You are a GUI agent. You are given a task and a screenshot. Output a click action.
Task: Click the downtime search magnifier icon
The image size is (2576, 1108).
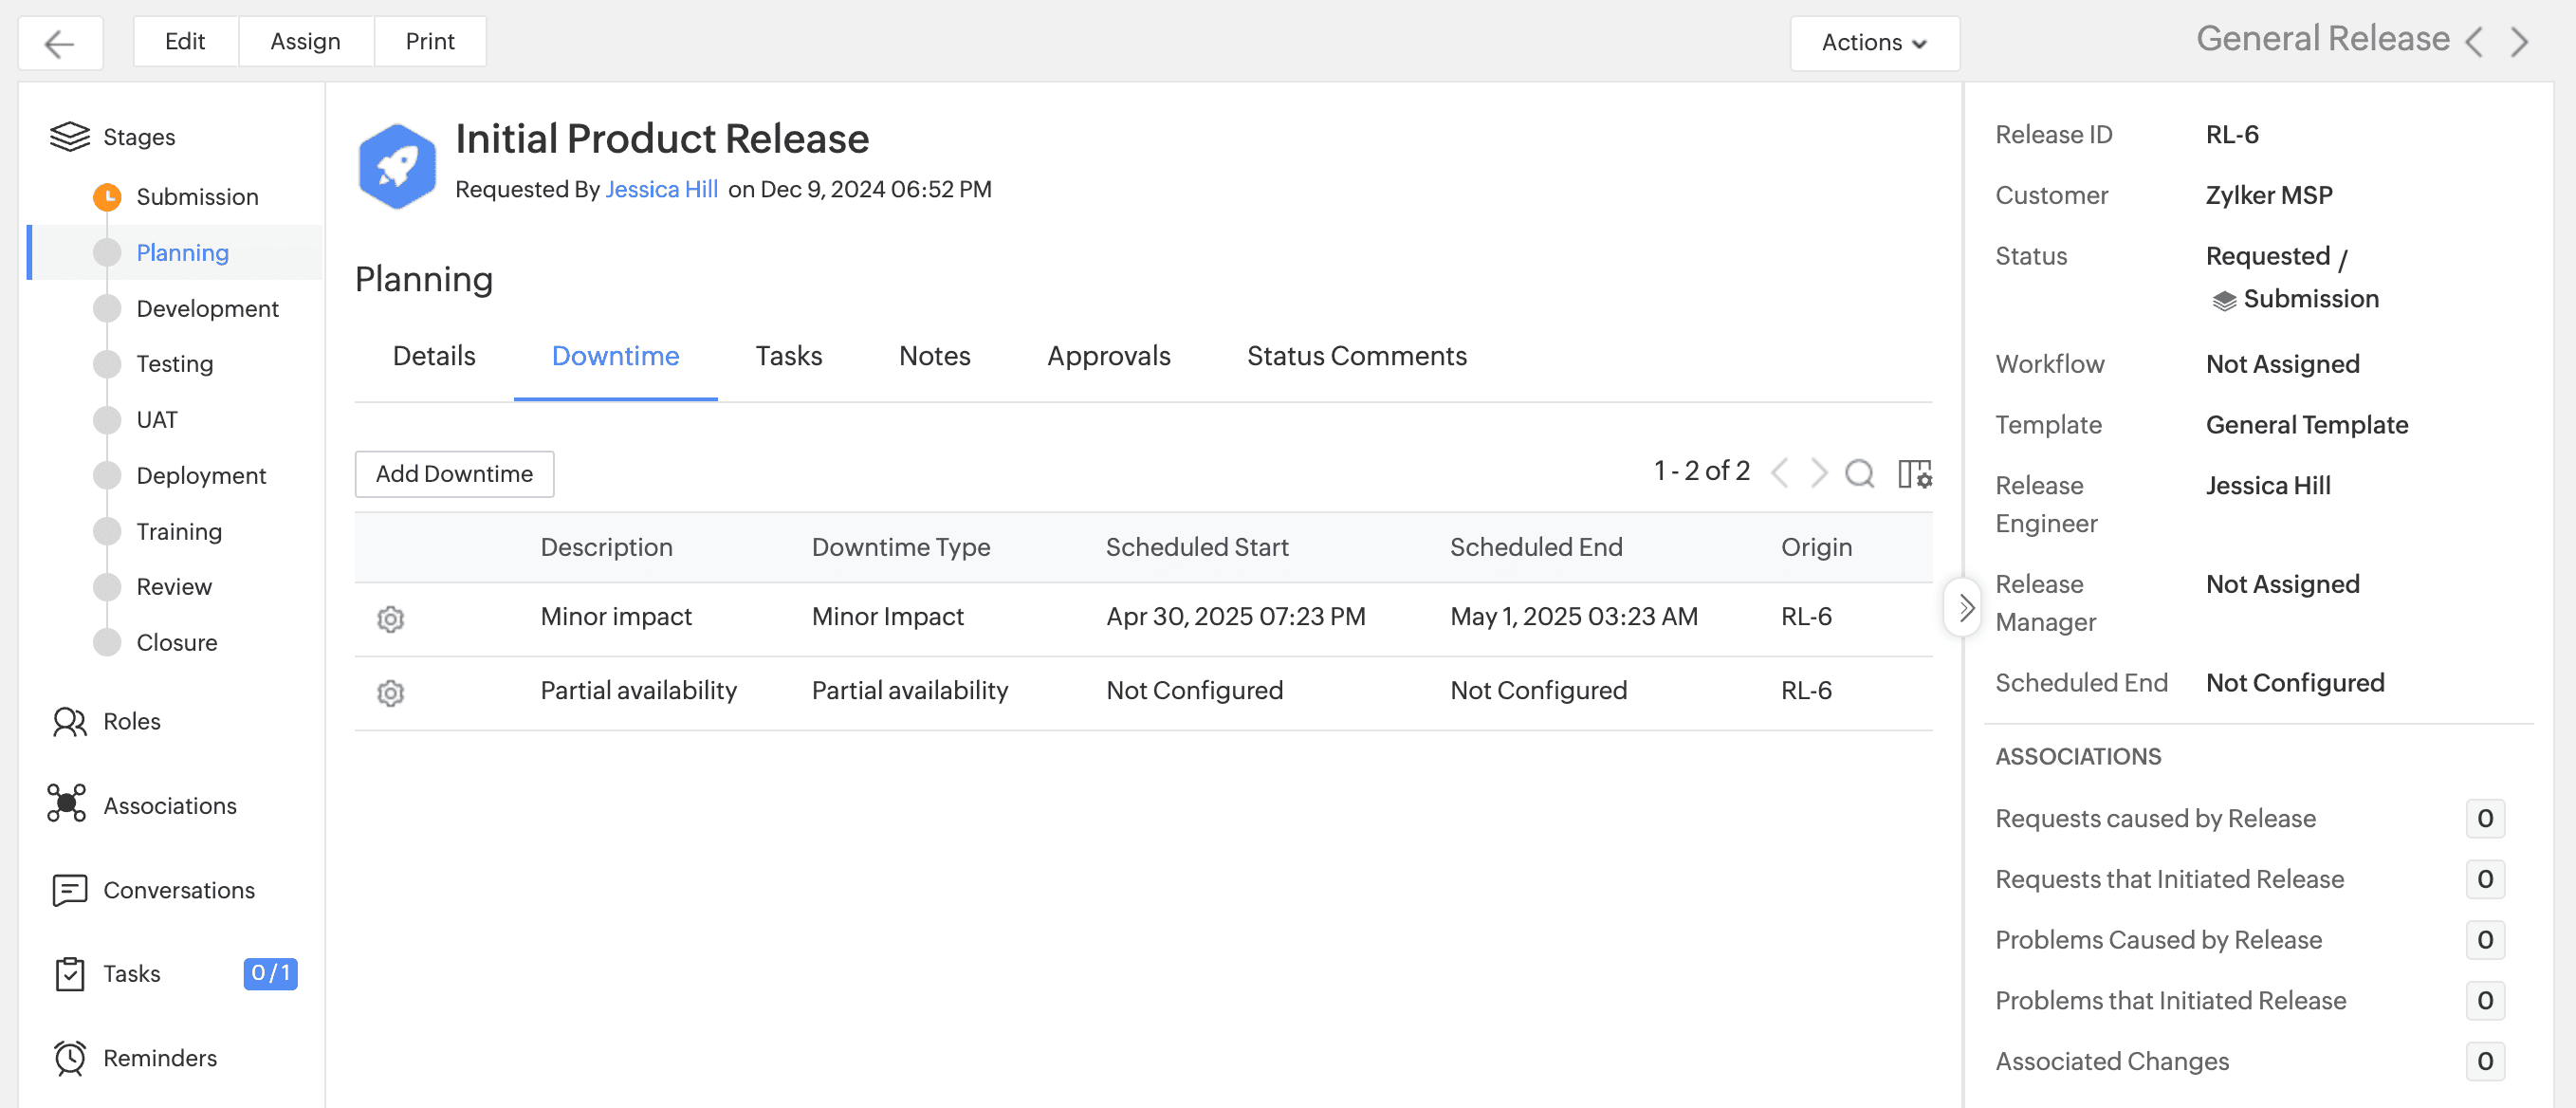tap(1859, 473)
